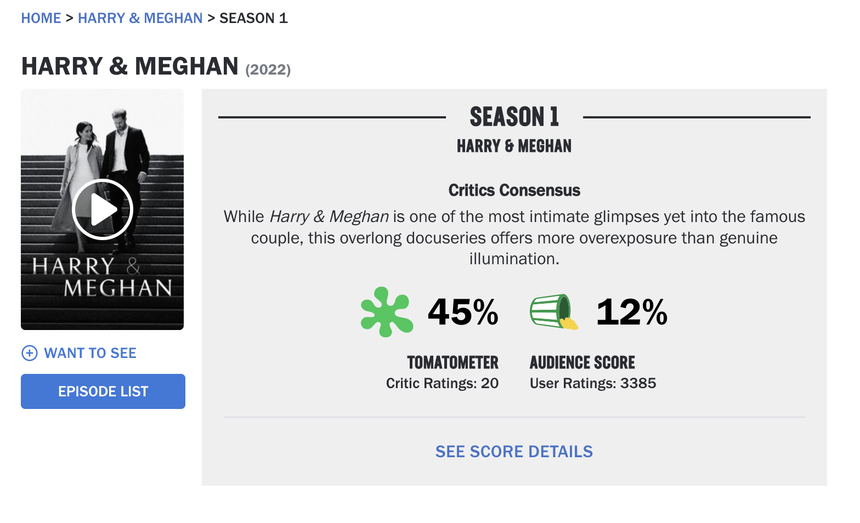Click the Season 1 breadcrumb text
860x523 pixels.
tap(253, 18)
